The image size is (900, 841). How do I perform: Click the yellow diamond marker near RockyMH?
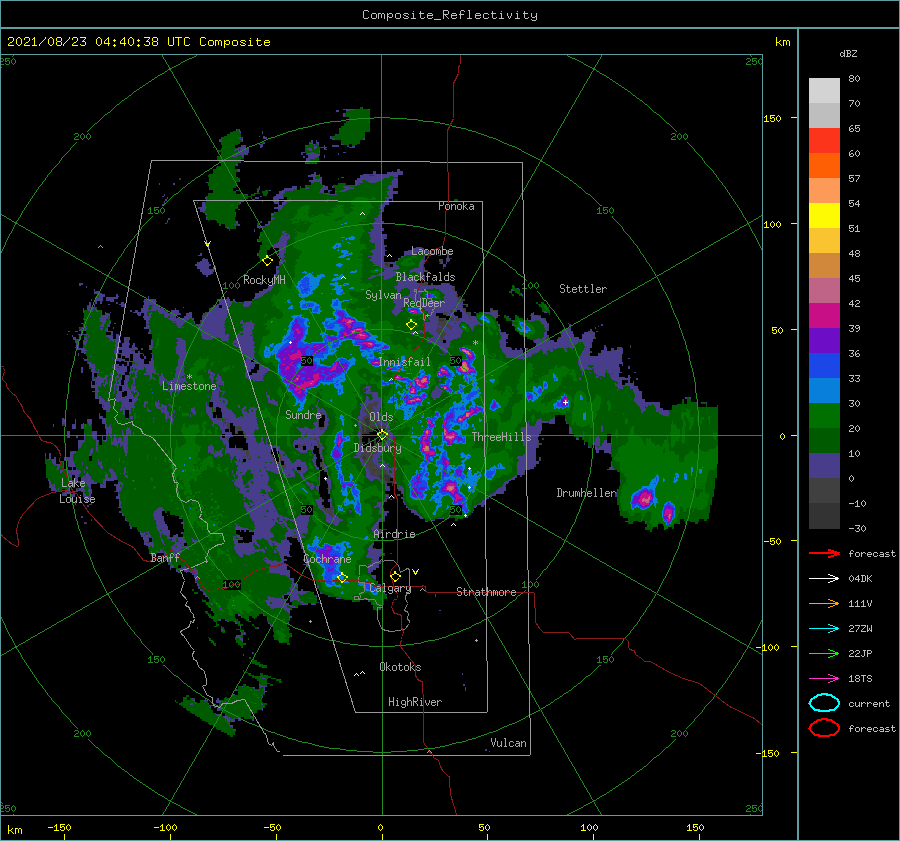pyautogui.click(x=267, y=261)
